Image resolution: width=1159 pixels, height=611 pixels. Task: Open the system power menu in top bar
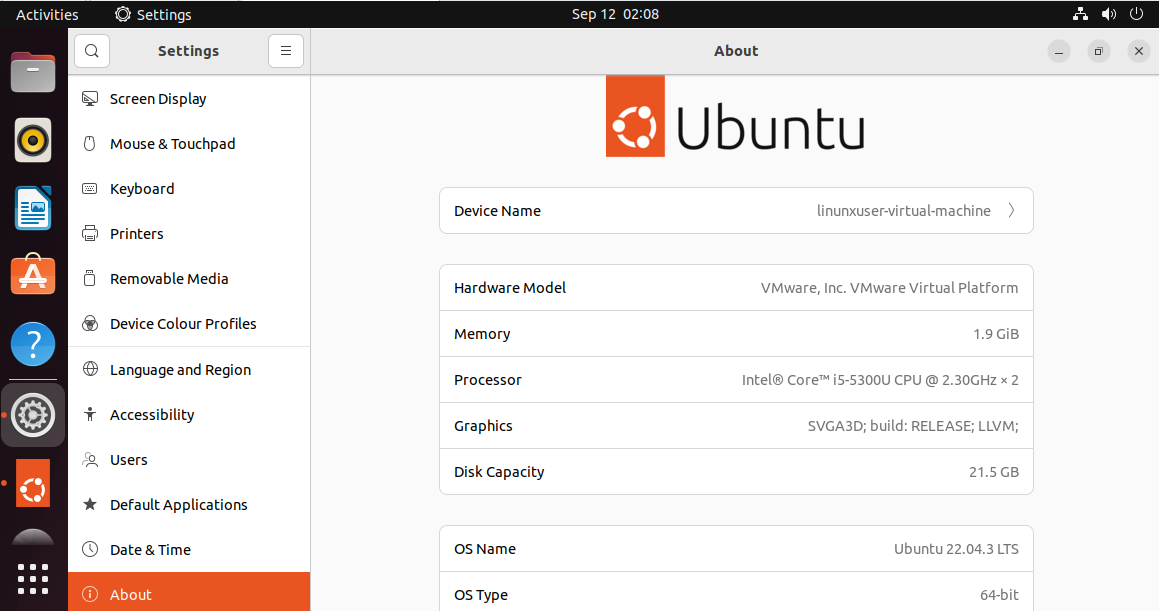[1136, 14]
